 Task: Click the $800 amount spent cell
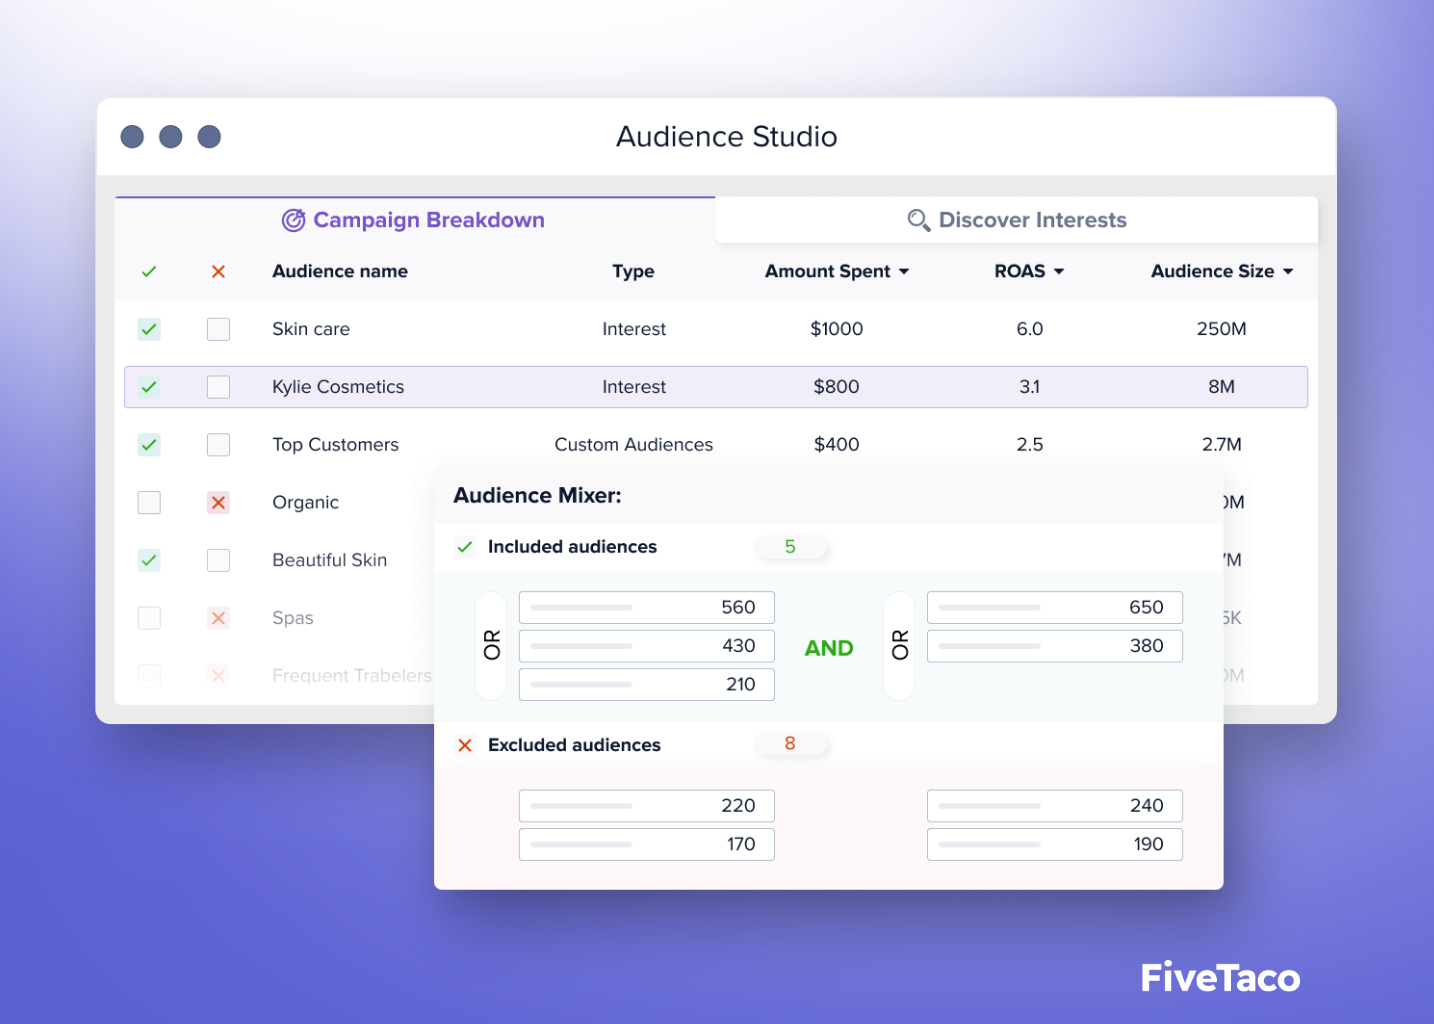click(836, 387)
